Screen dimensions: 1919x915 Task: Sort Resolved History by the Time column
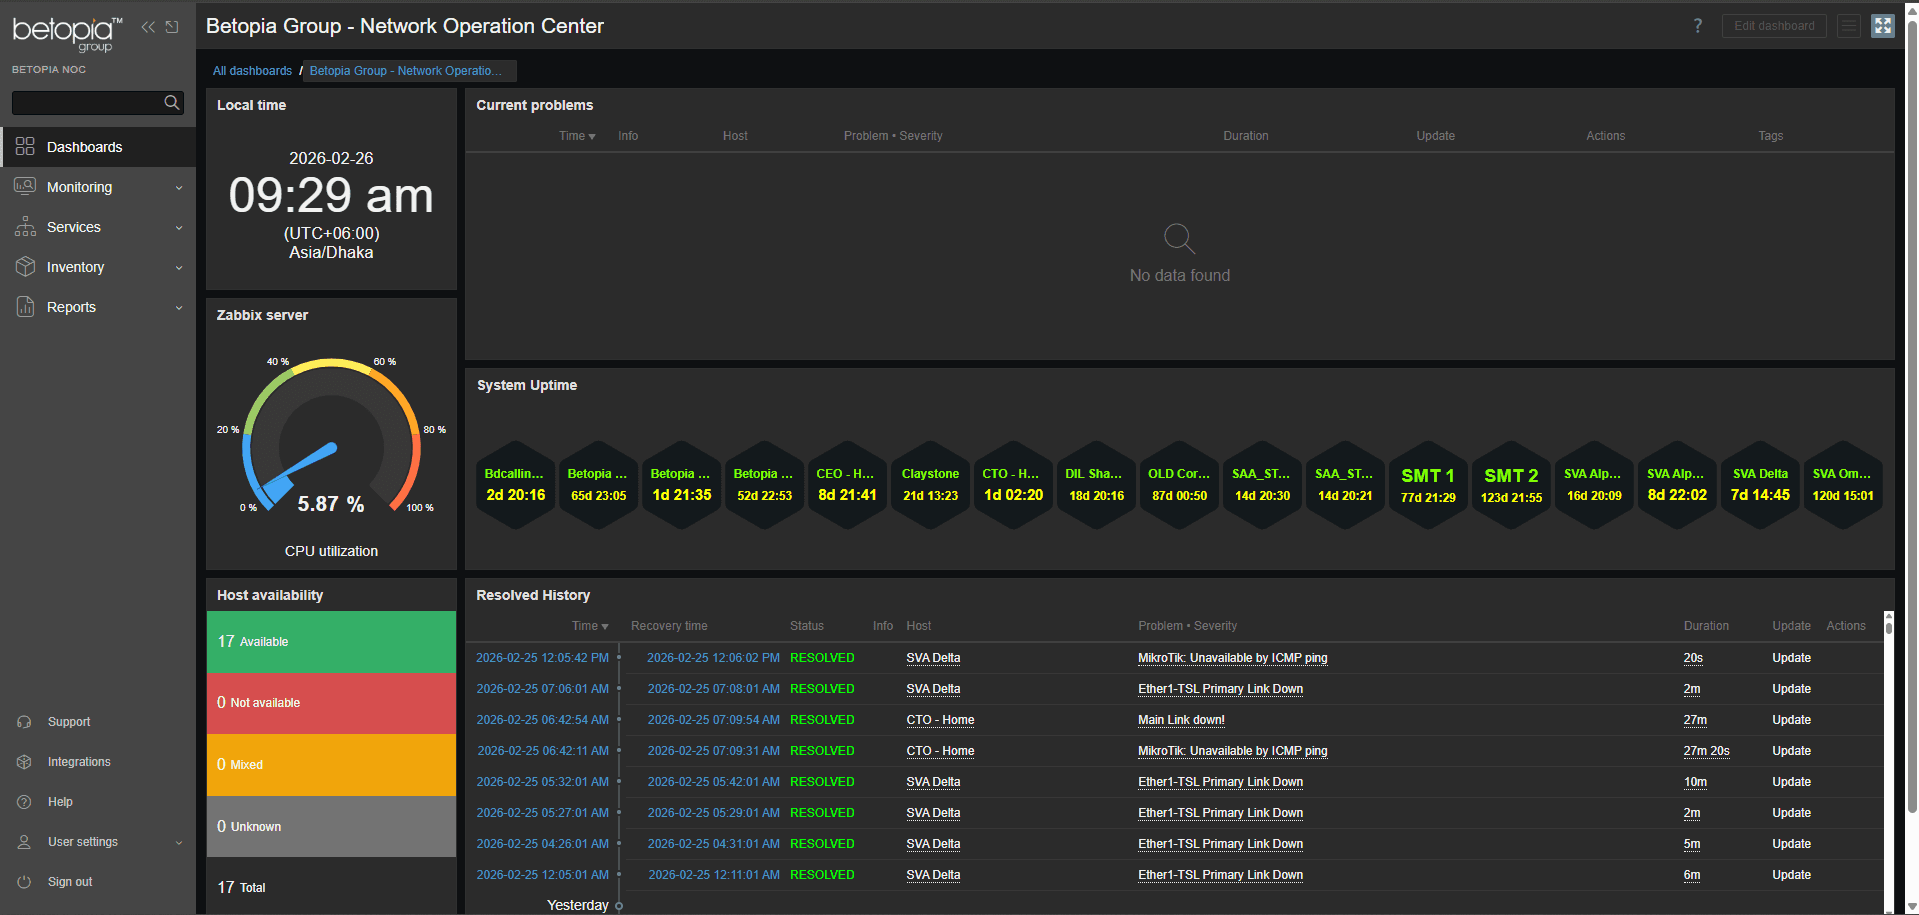(590, 626)
